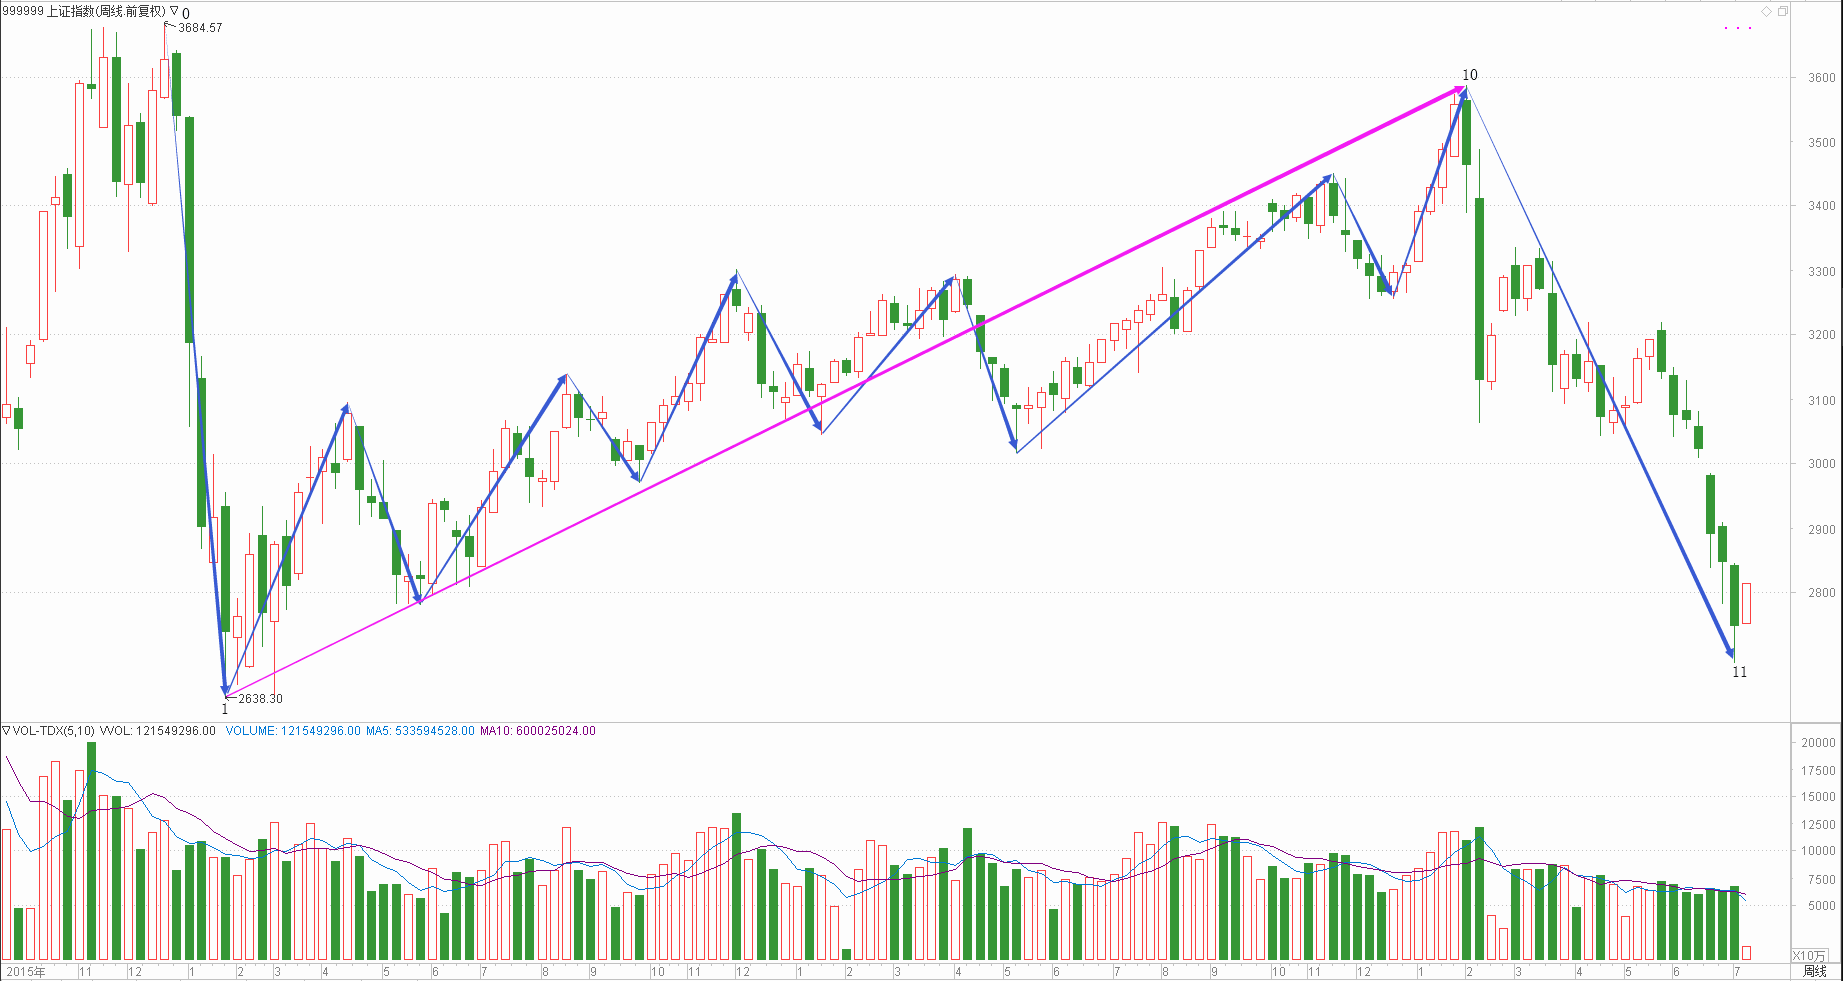Expand the triangle beside 上证指数 chart title
1843x981 pixels.
174,11
